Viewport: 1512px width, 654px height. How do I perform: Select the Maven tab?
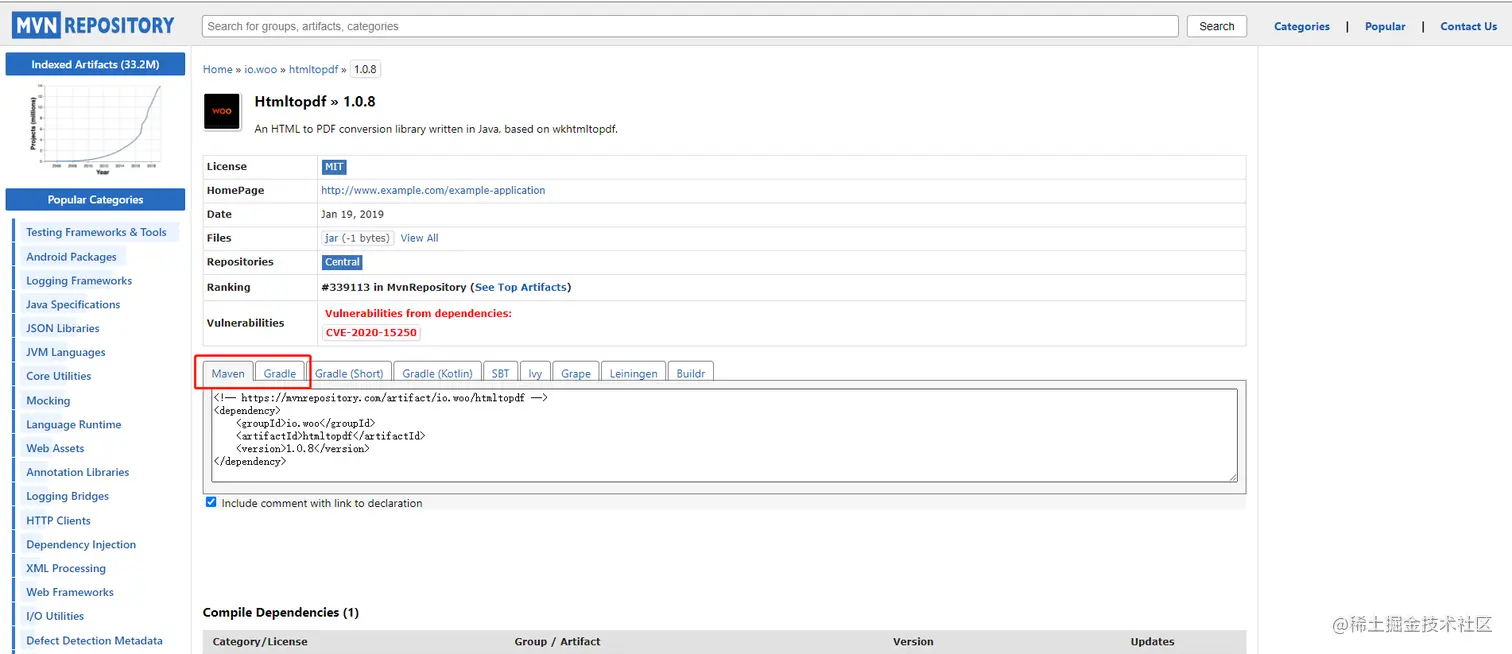tap(228, 373)
